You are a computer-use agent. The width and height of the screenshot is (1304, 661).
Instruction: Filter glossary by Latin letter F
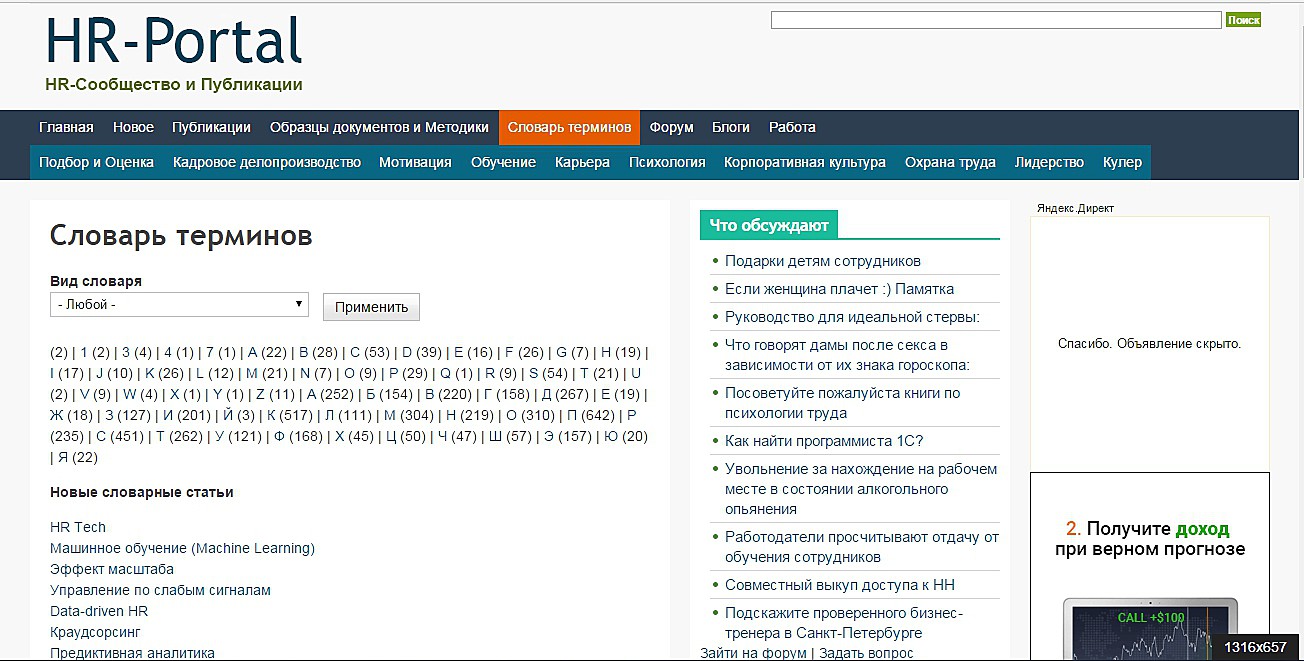[509, 352]
